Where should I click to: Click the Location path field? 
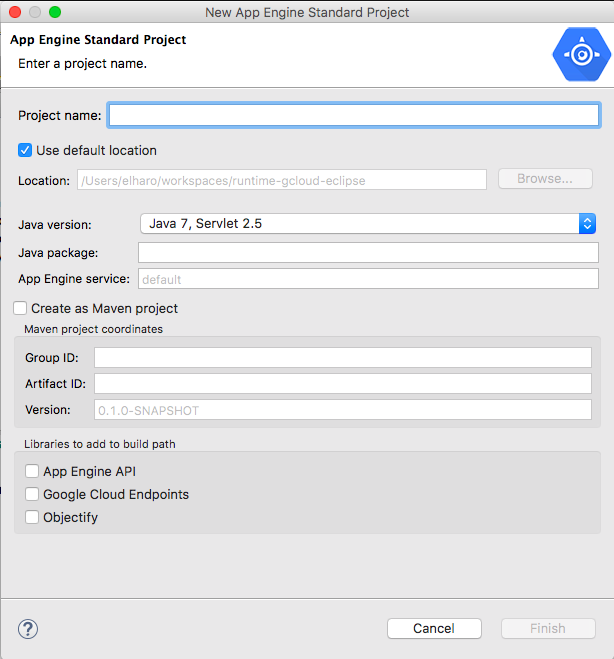282,180
